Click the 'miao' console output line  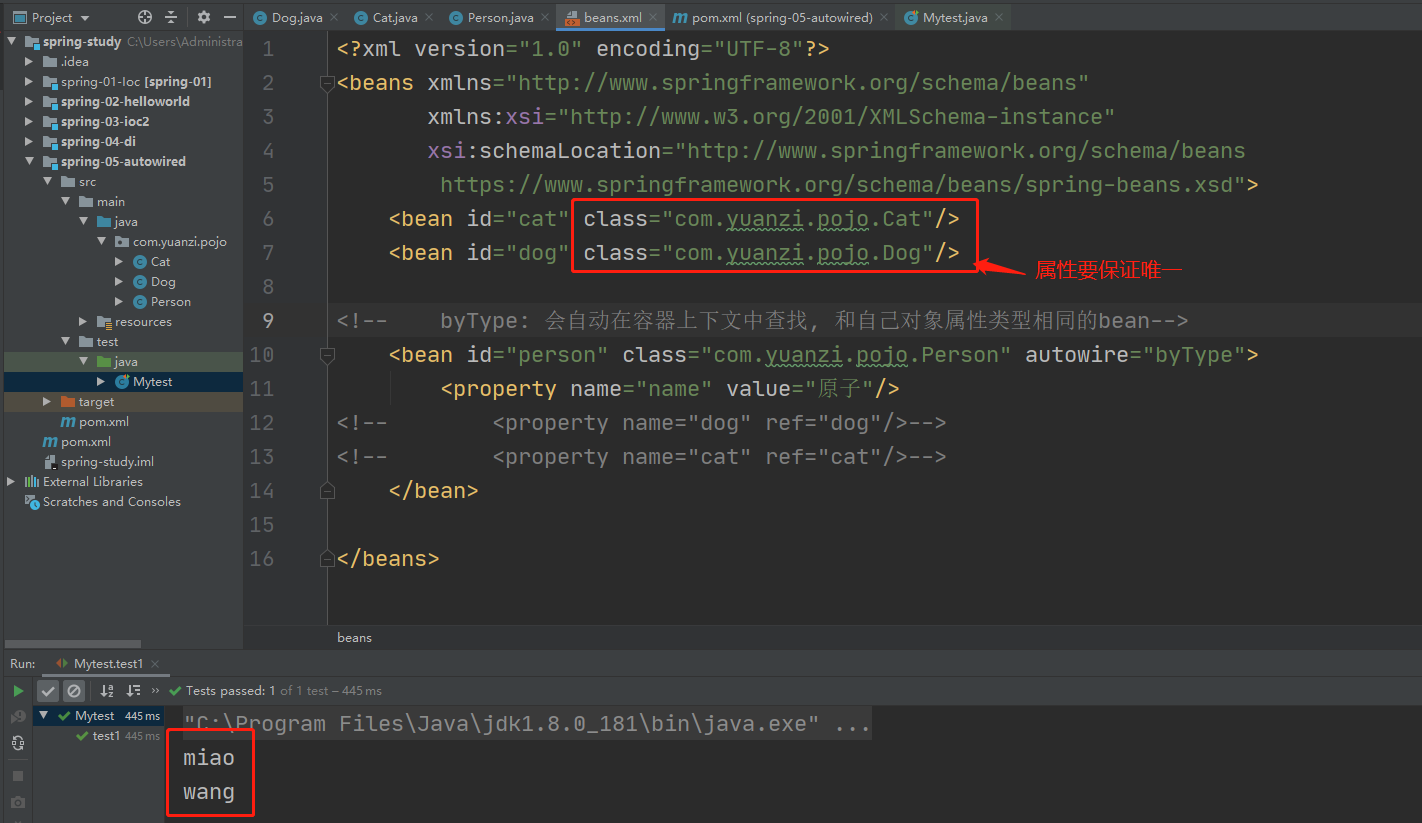point(209,758)
